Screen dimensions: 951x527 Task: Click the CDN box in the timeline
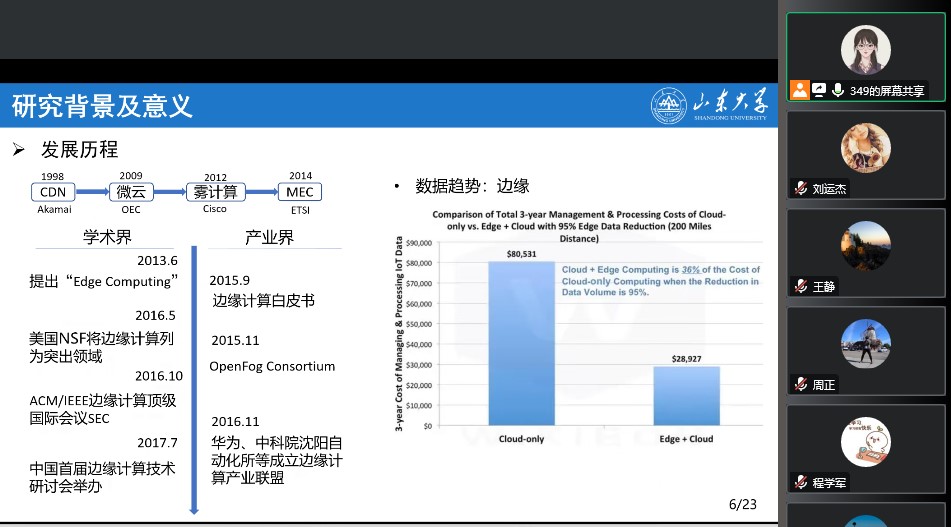pos(53,192)
